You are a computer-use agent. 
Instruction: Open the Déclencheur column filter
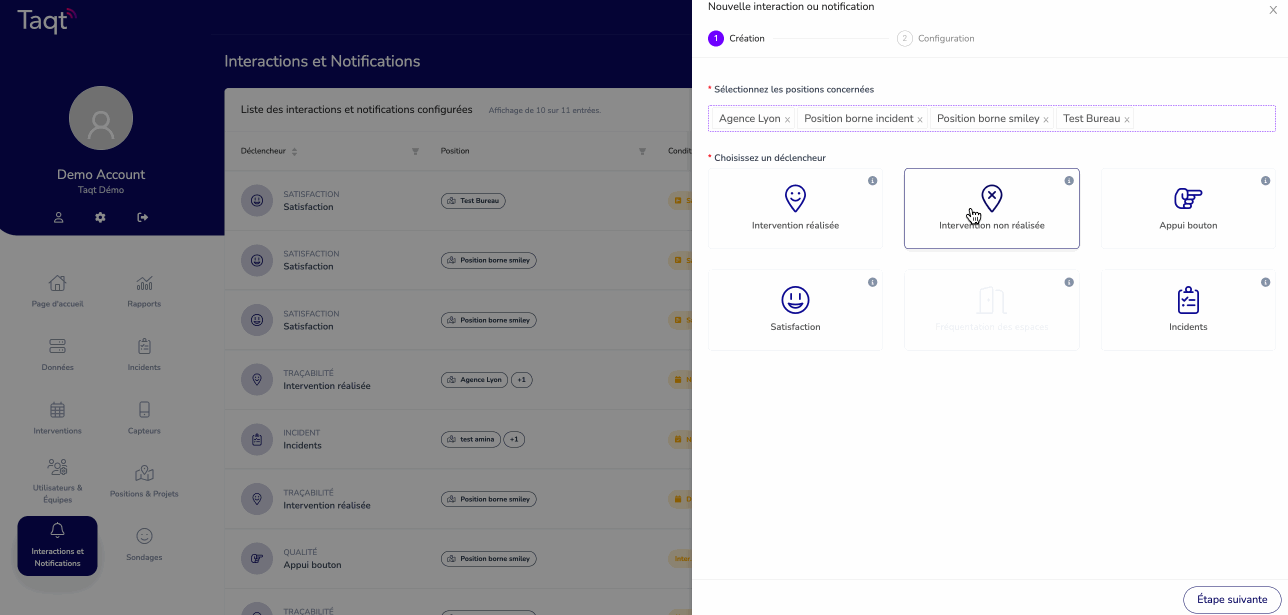pyautogui.click(x=415, y=151)
